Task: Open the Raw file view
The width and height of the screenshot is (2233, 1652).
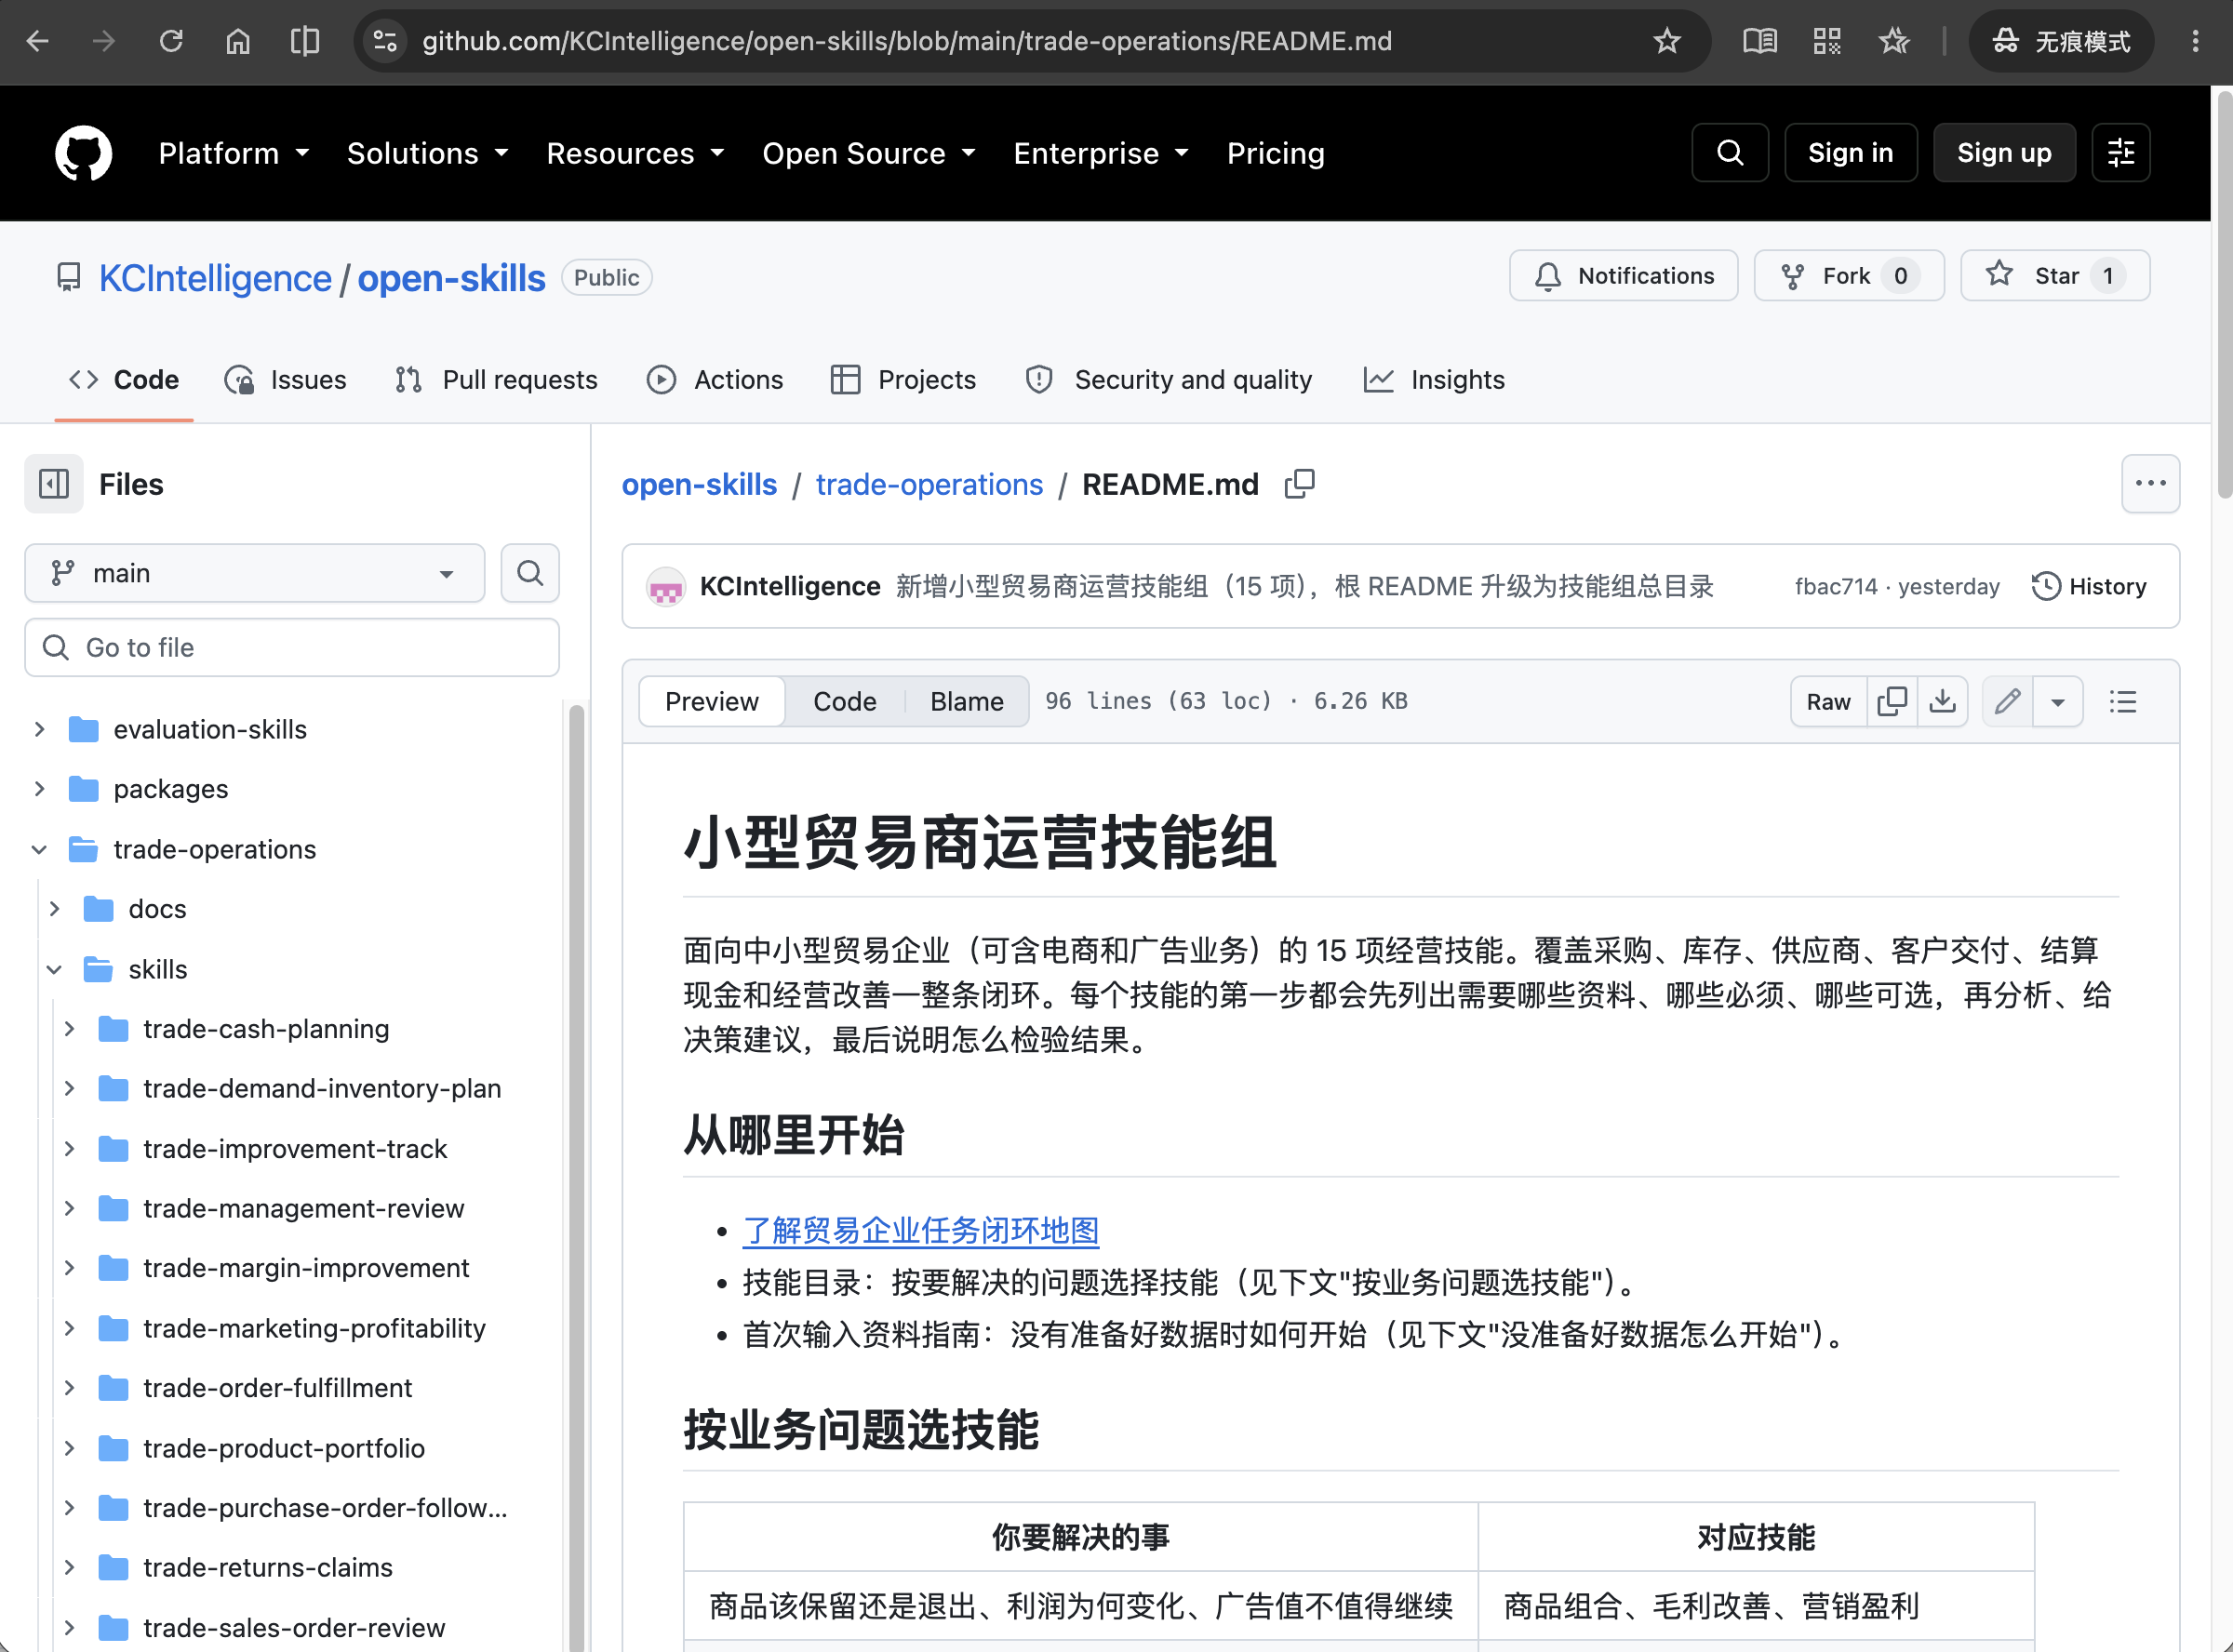Action: [1827, 701]
